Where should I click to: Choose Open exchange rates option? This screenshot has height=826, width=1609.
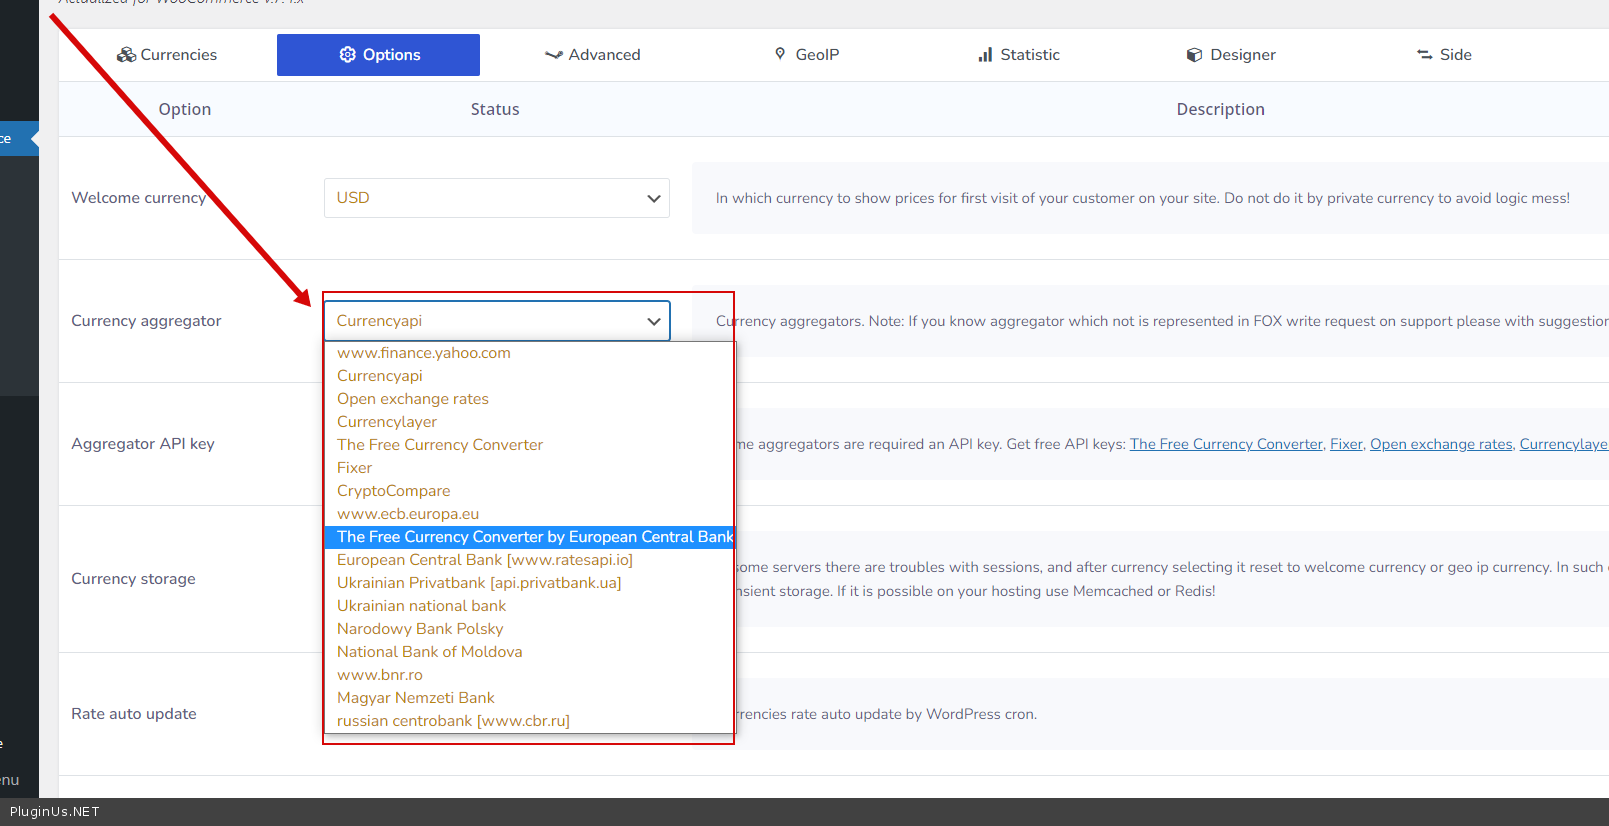click(x=412, y=399)
